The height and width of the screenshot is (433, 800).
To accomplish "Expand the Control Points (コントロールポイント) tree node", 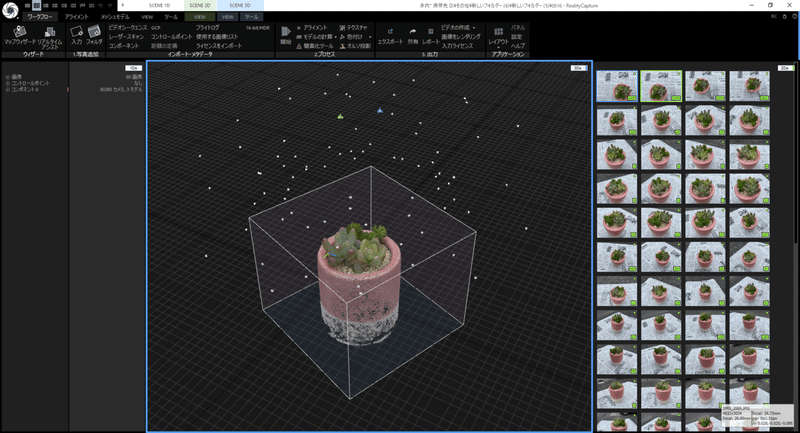I will coord(8,83).
